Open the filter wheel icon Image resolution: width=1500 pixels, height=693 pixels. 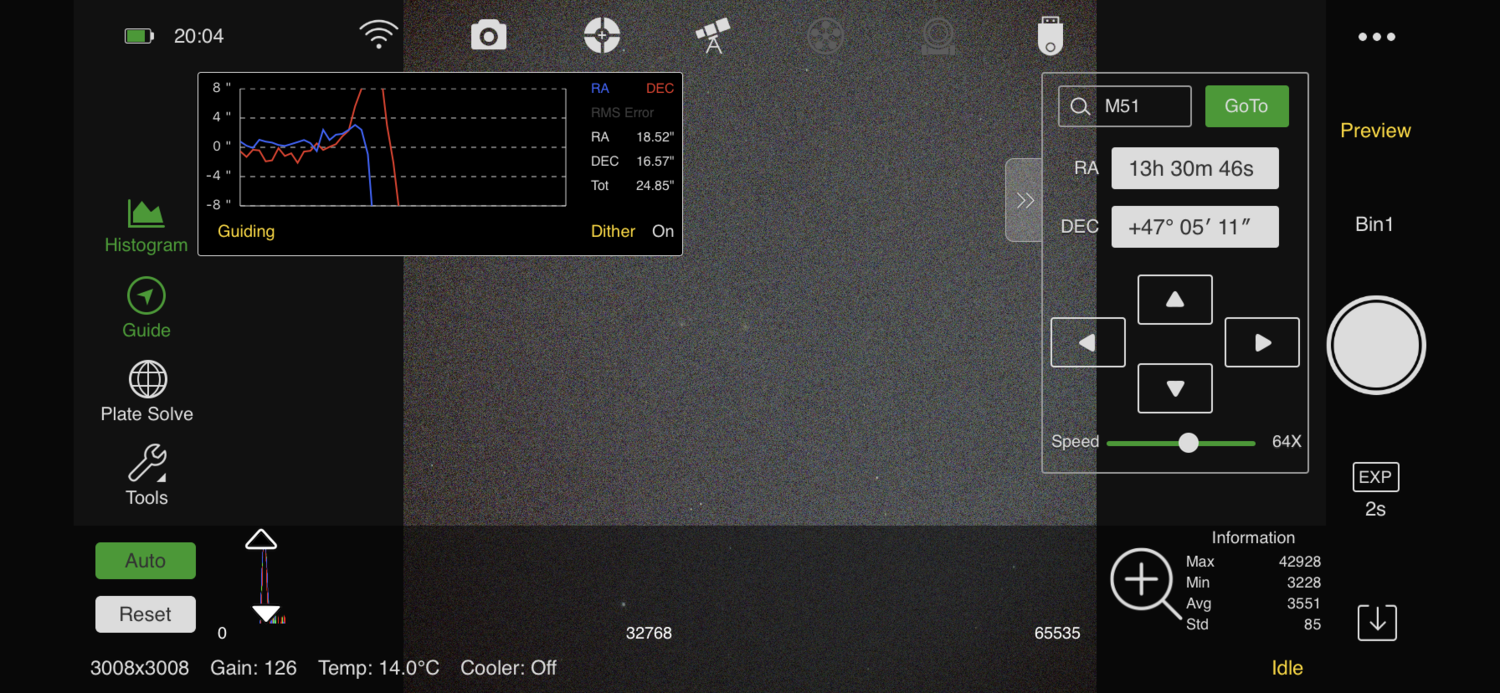click(x=825, y=36)
